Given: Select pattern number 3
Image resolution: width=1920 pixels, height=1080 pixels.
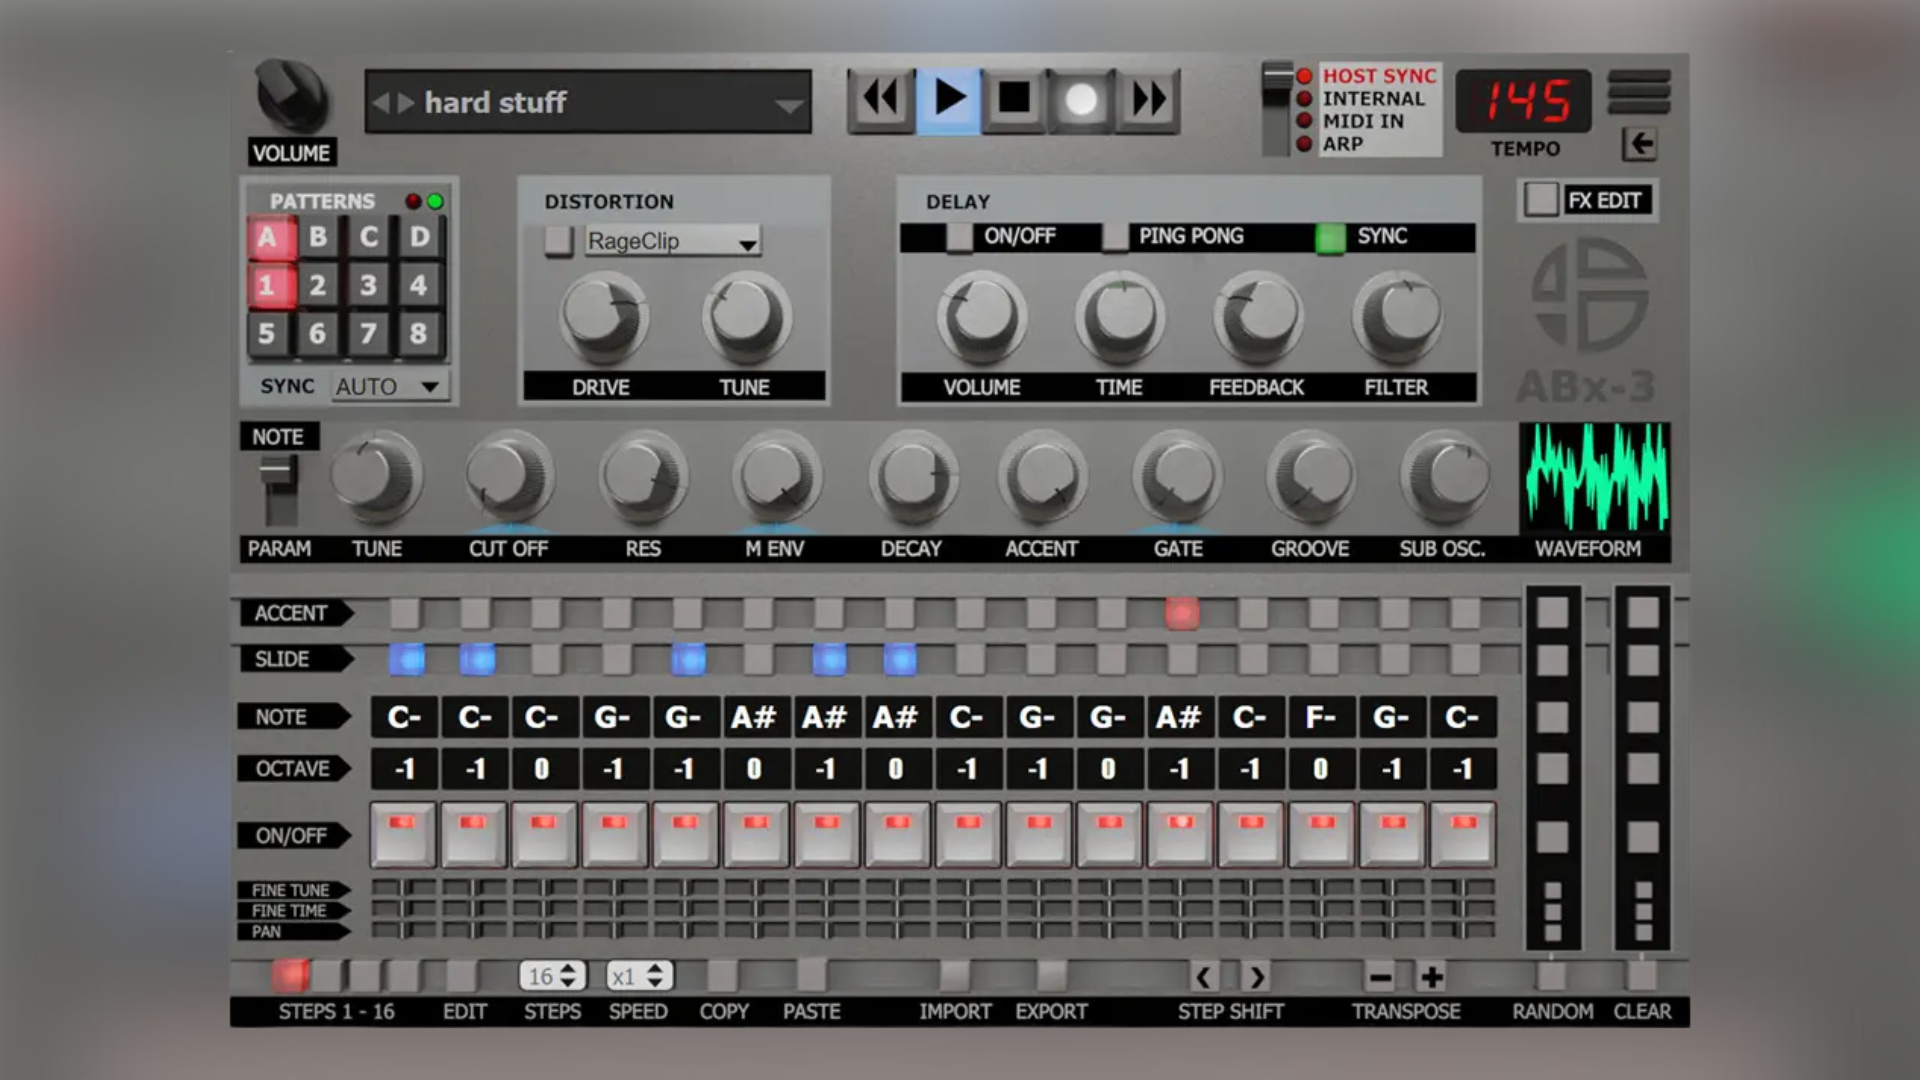Looking at the screenshot, I should (x=368, y=285).
